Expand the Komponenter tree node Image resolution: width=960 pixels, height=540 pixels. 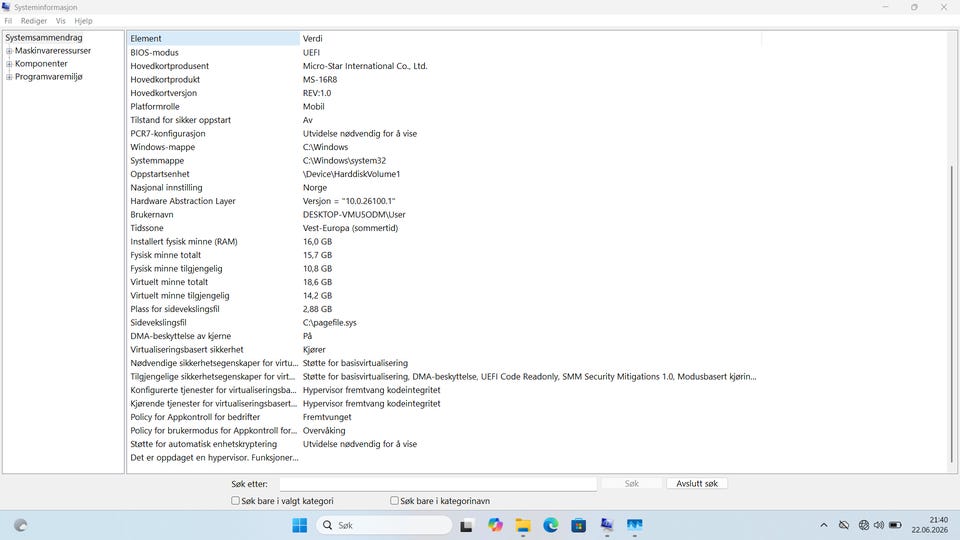tap(9, 64)
